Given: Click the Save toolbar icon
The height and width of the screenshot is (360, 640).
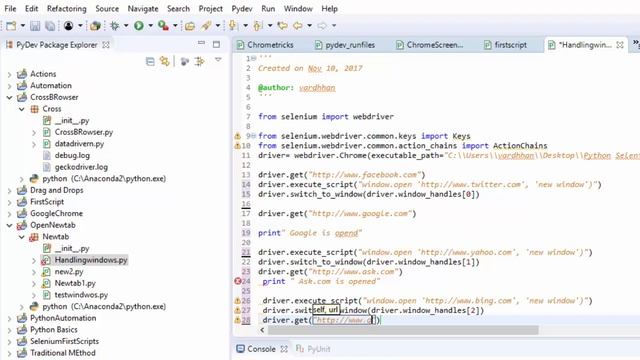Looking at the screenshot, I should (x=35, y=26).
